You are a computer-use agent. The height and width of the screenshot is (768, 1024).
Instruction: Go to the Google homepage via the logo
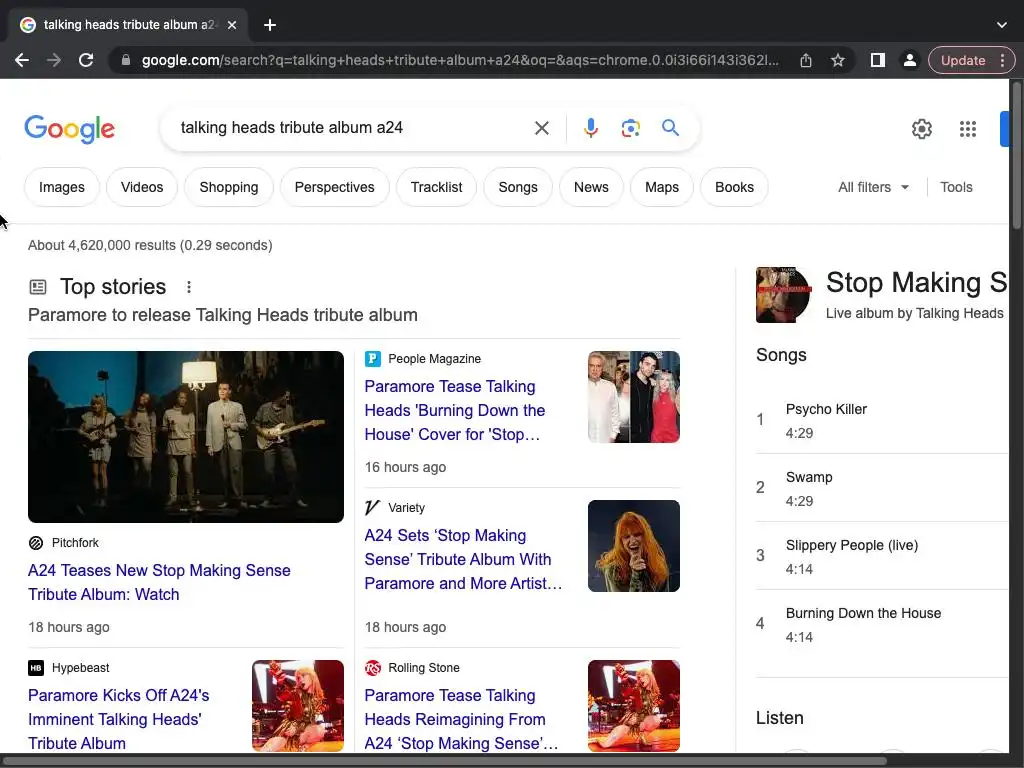click(x=70, y=129)
